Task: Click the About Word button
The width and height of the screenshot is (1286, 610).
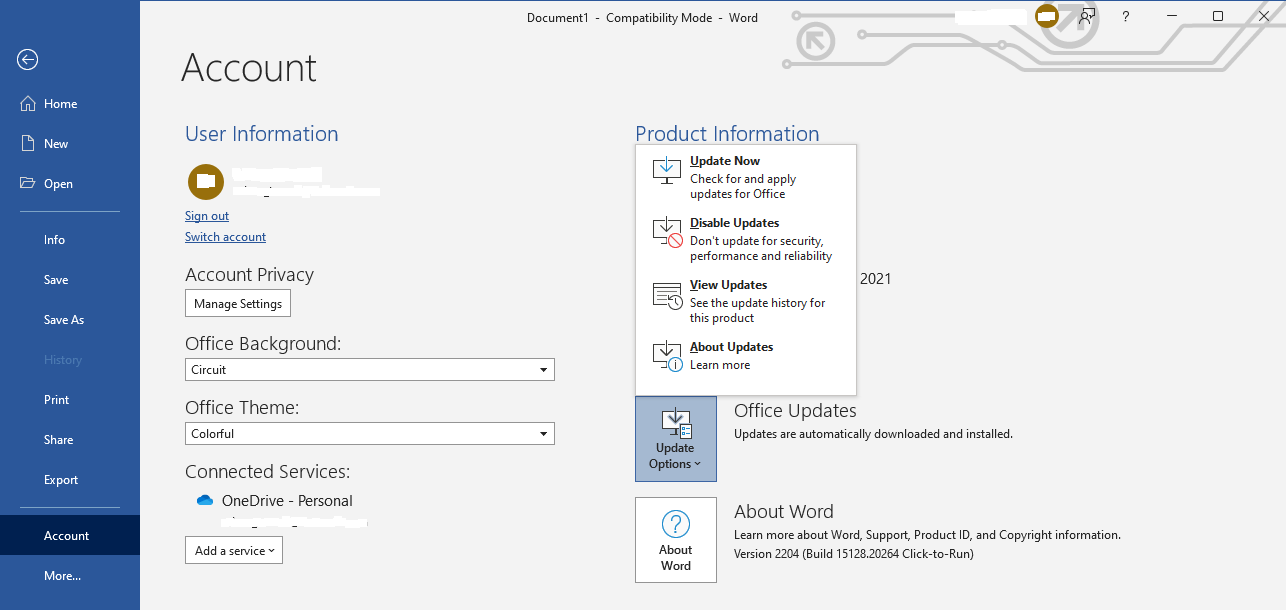Action: coord(676,540)
